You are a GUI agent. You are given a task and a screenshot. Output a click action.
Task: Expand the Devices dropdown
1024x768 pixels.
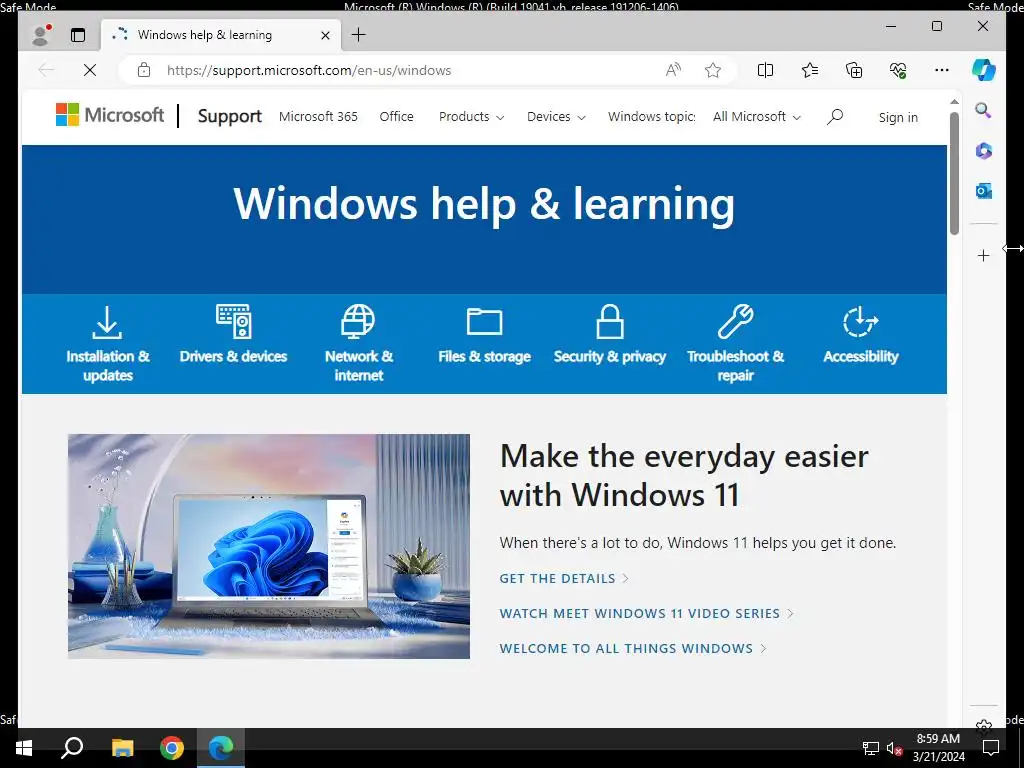(x=556, y=116)
